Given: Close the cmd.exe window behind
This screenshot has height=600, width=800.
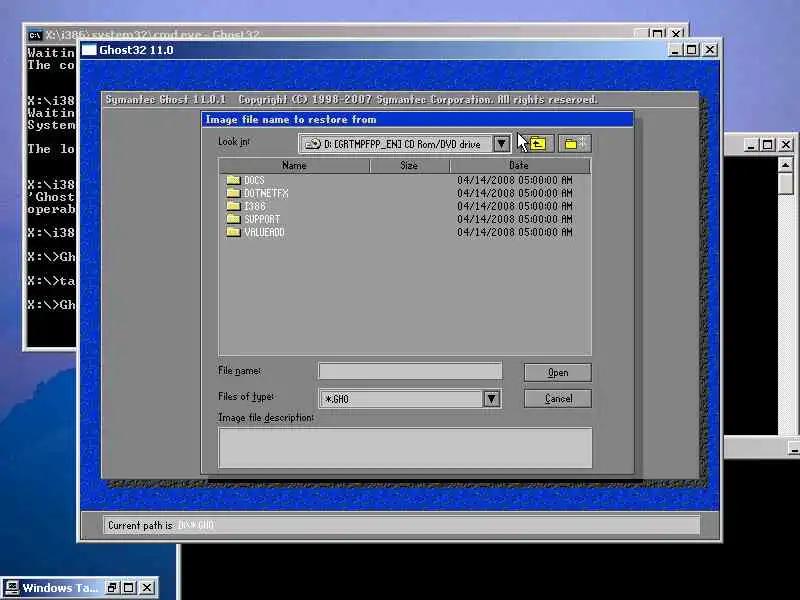Looking at the screenshot, I should (x=676, y=34).
